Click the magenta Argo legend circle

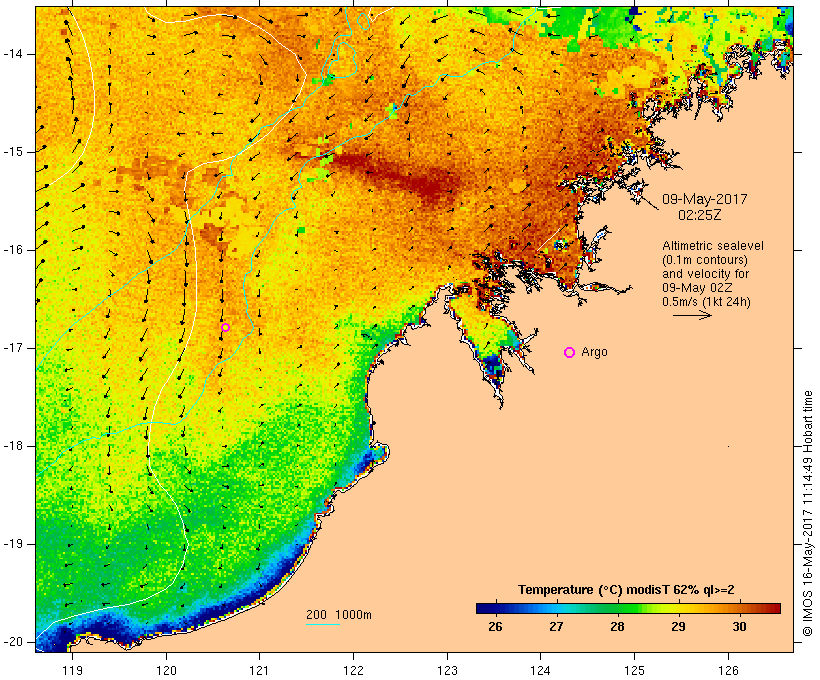[x=570, y=353]
